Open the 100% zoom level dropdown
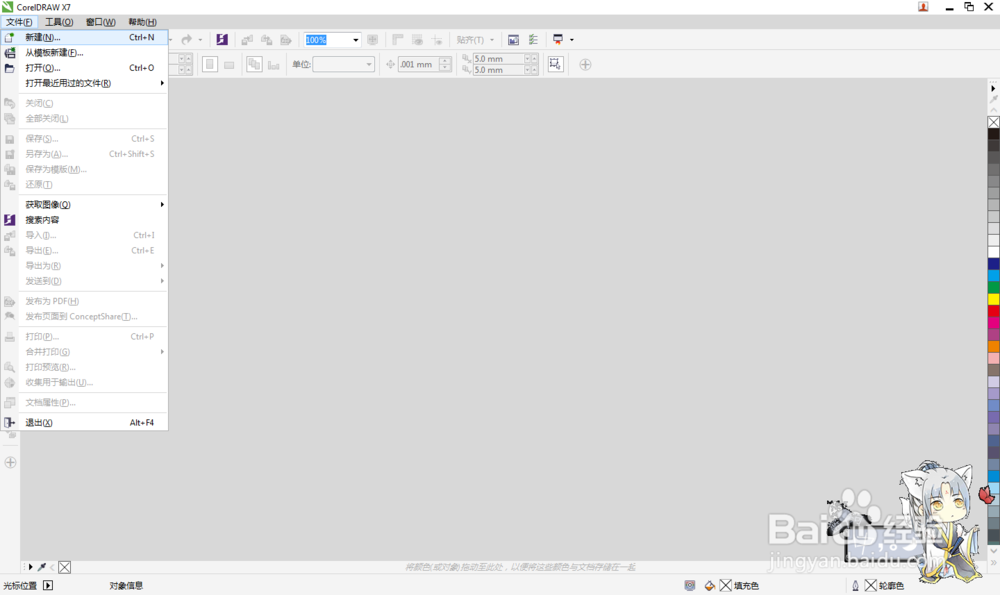The height and width of the screenshot is (595, 1000). 354,39
